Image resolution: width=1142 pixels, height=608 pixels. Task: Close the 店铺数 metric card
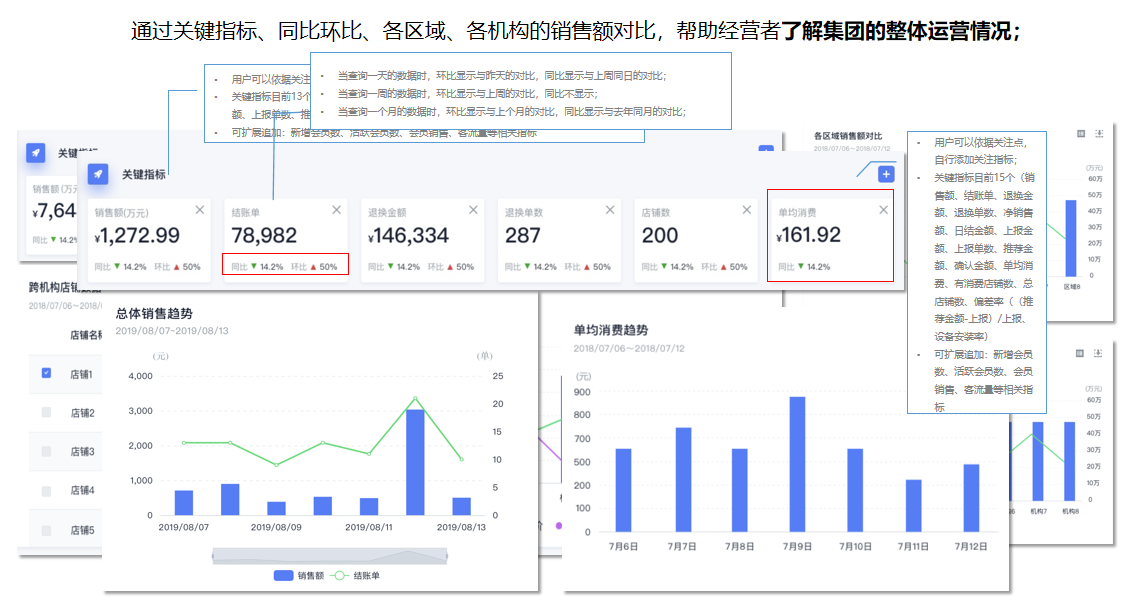coord(747,210)
